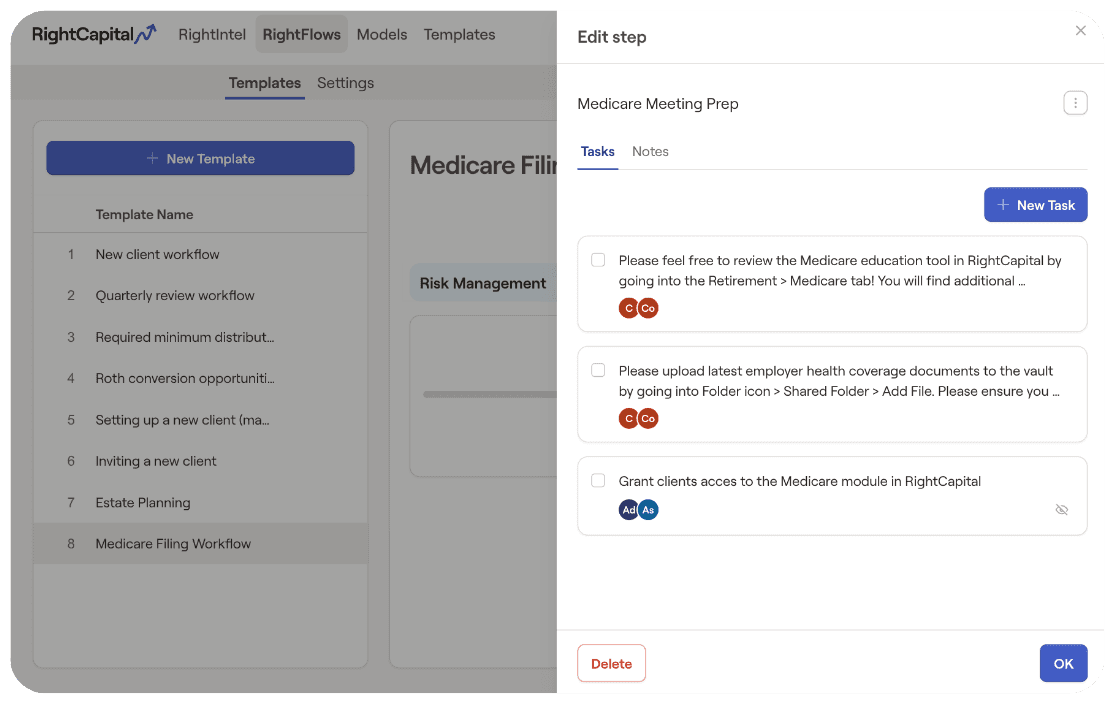Image resolution: width=1116 pixels, height=704 pixels.
Task: Select the Medicare Filing Workflow template
Action: tap(200, 544)
